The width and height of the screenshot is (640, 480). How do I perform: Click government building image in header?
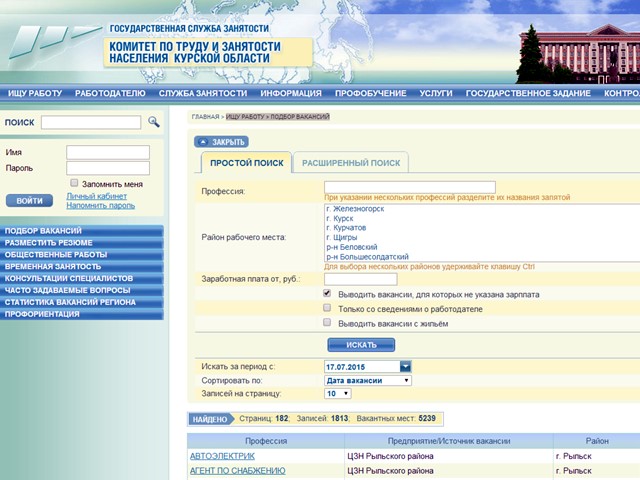(579, 54)
